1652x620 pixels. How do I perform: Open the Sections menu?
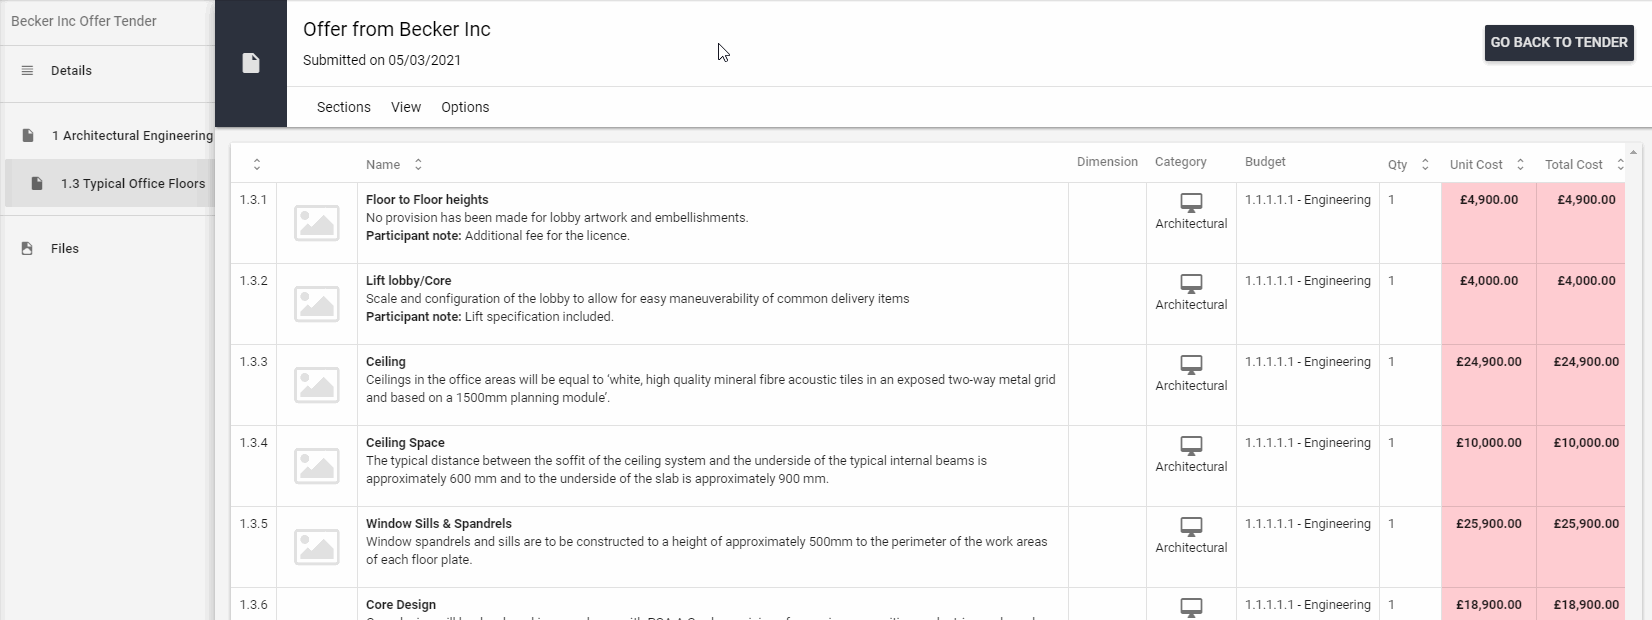(343, 107)
